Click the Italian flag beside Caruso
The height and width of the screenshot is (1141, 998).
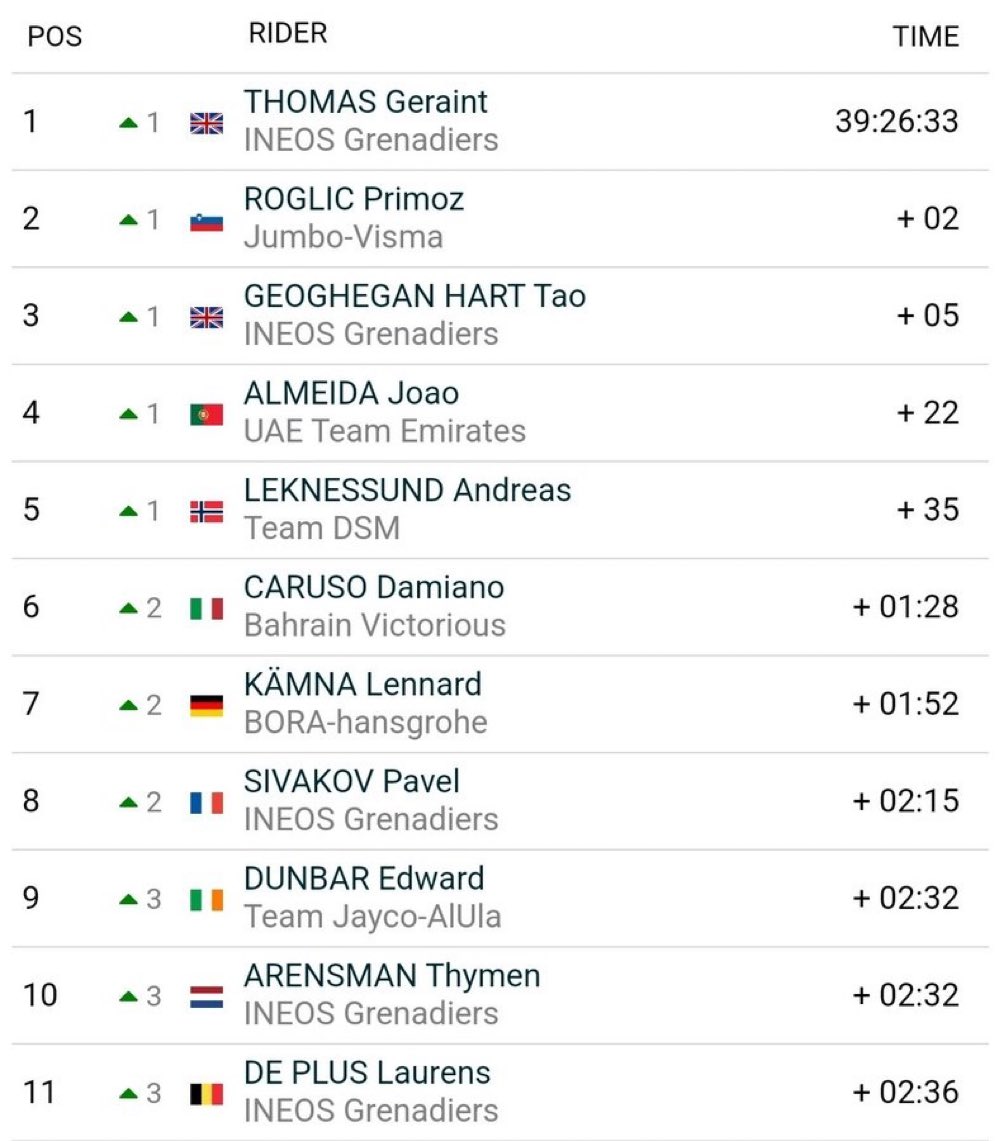point(207,608)
